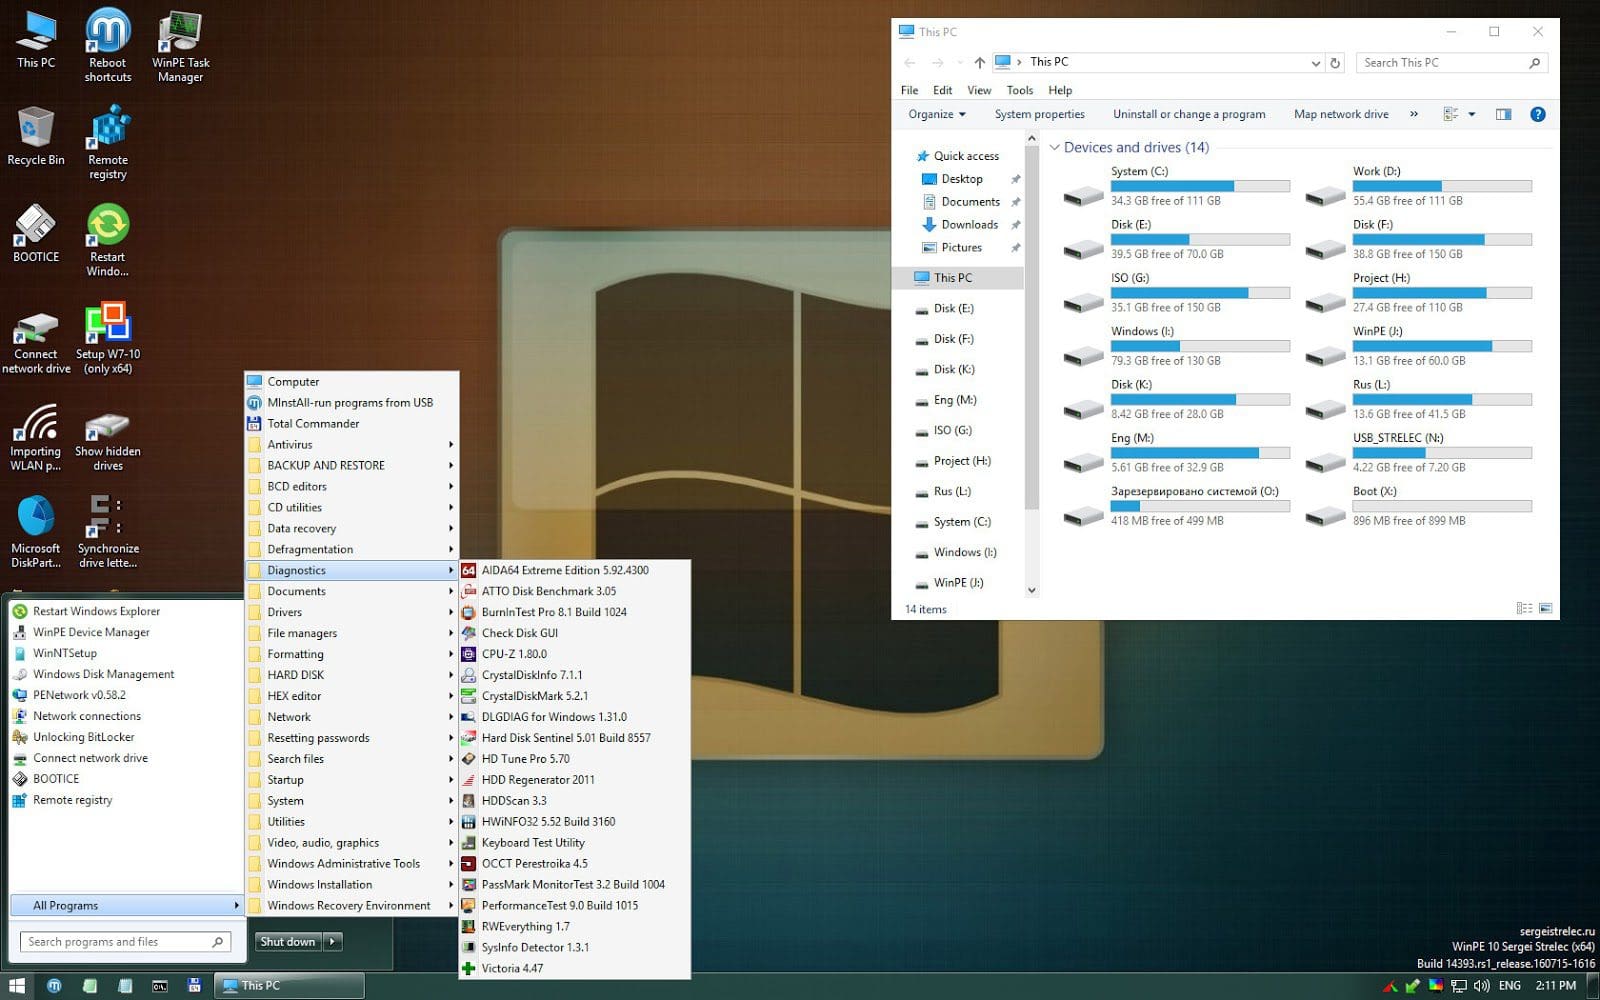1600x1000 pixels.
Task: Switch to large icons view in status bar
Action: pyautogui.click(x=1545, y=608)
